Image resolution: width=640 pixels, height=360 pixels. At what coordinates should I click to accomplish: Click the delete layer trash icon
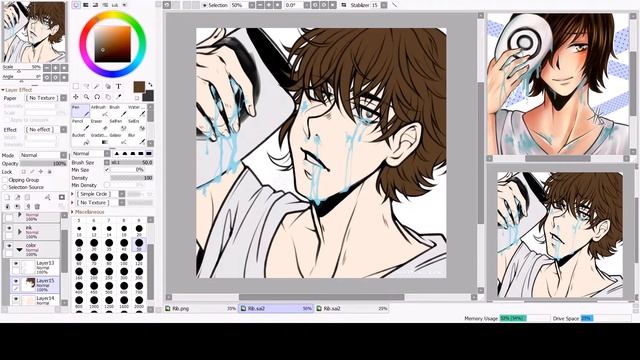[x=37, y=207]
